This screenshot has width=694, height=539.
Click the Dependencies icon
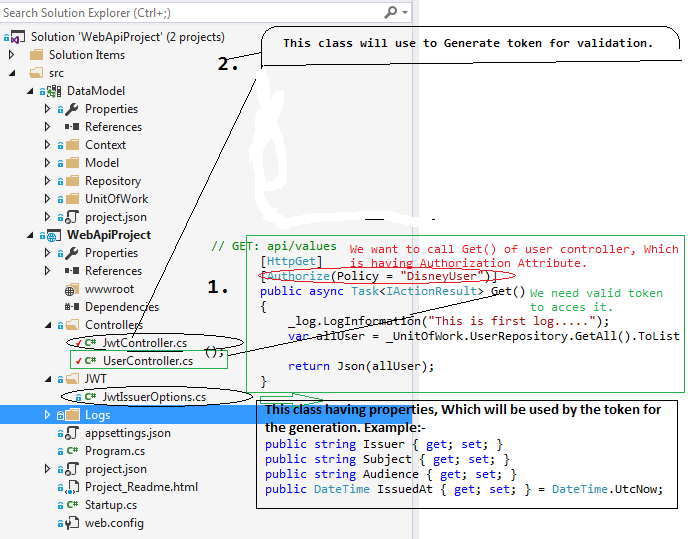click(72, 307)
